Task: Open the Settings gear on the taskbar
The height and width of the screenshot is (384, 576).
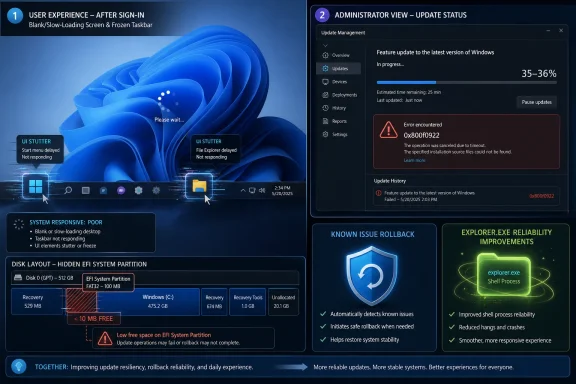Action: 156,190
